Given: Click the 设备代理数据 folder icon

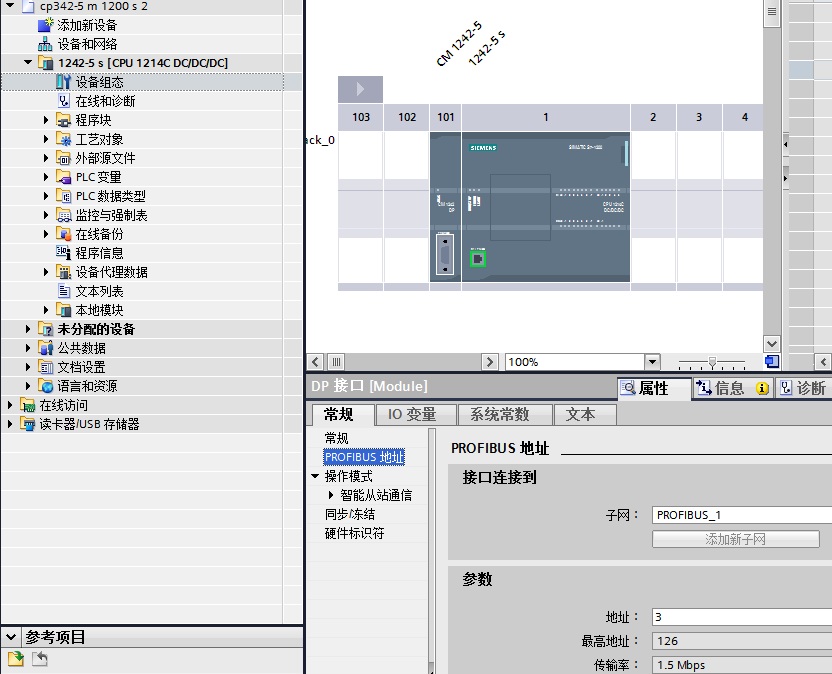Looking at the screenshot, I should [x=64, y=272].
